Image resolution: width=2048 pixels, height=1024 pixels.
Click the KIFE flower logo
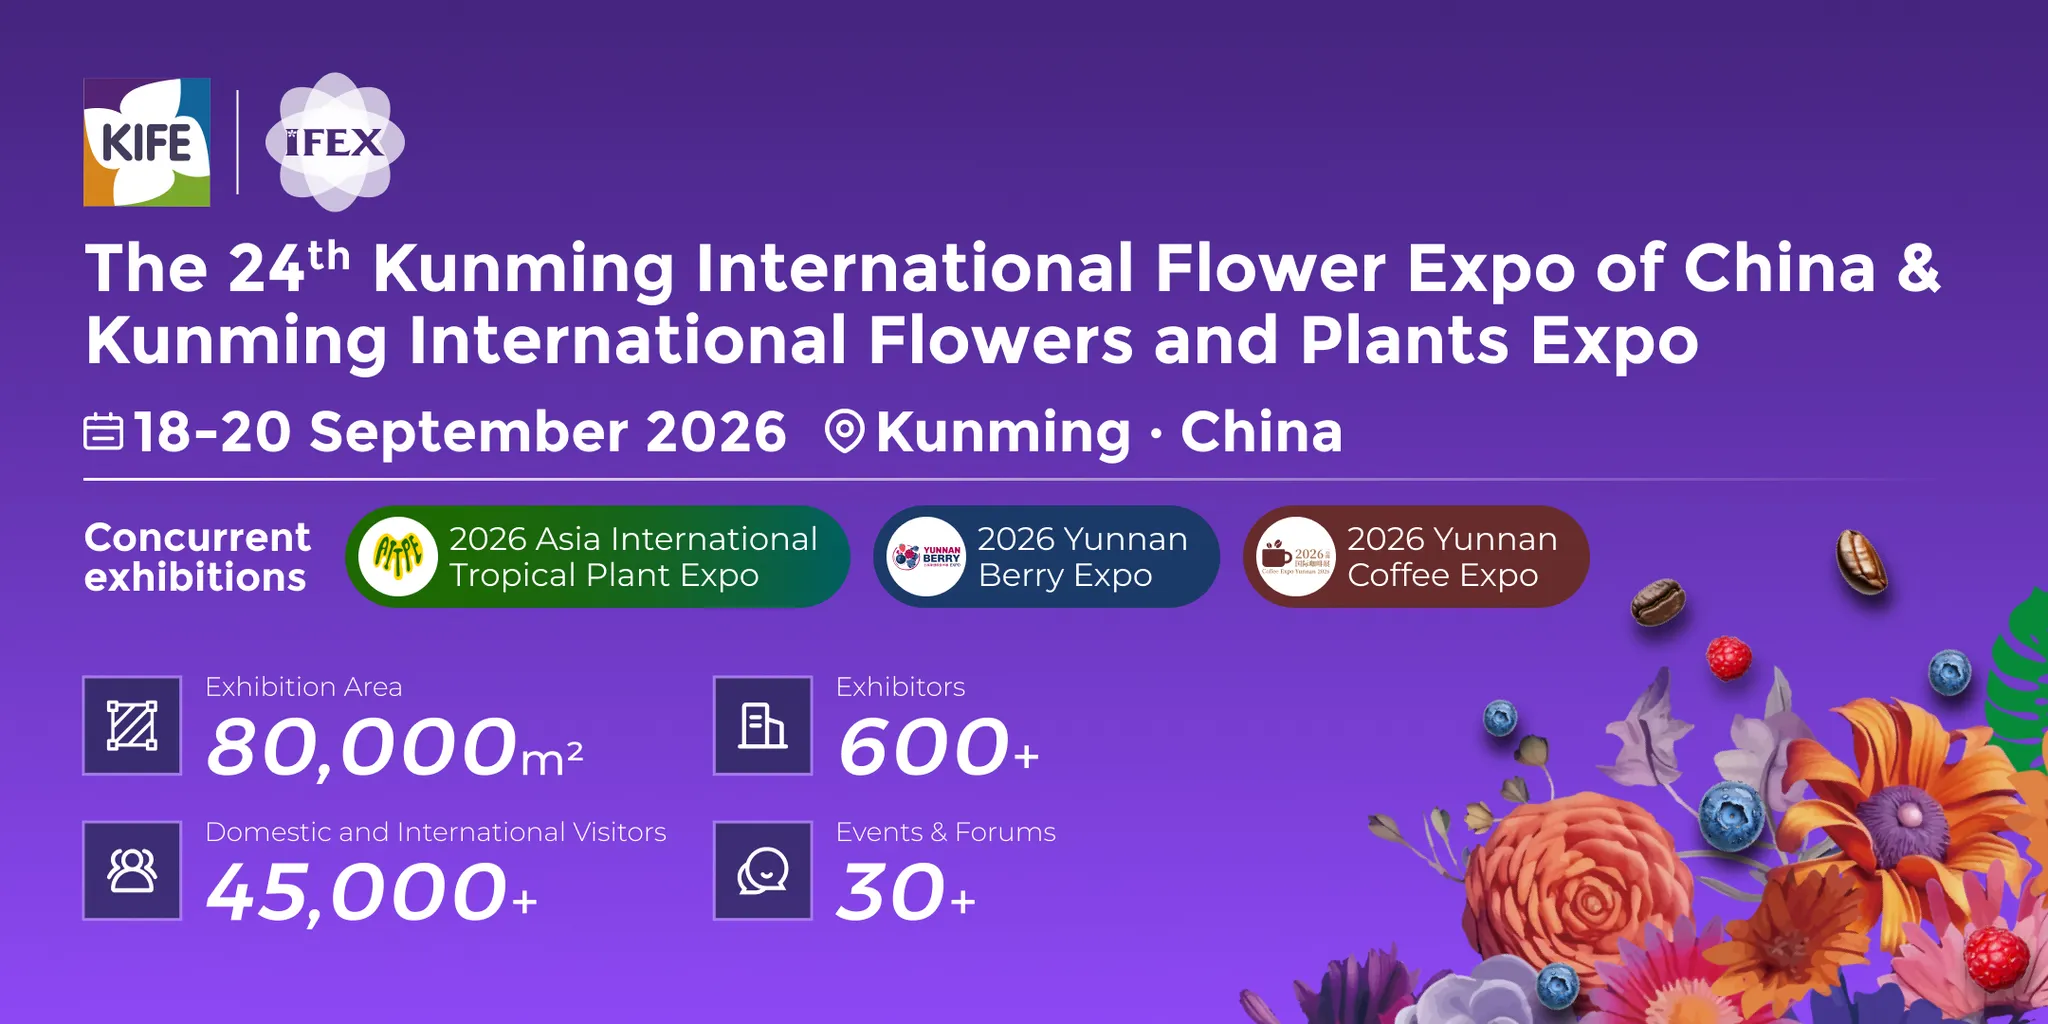pyautogui.click(x=147, y=142)
